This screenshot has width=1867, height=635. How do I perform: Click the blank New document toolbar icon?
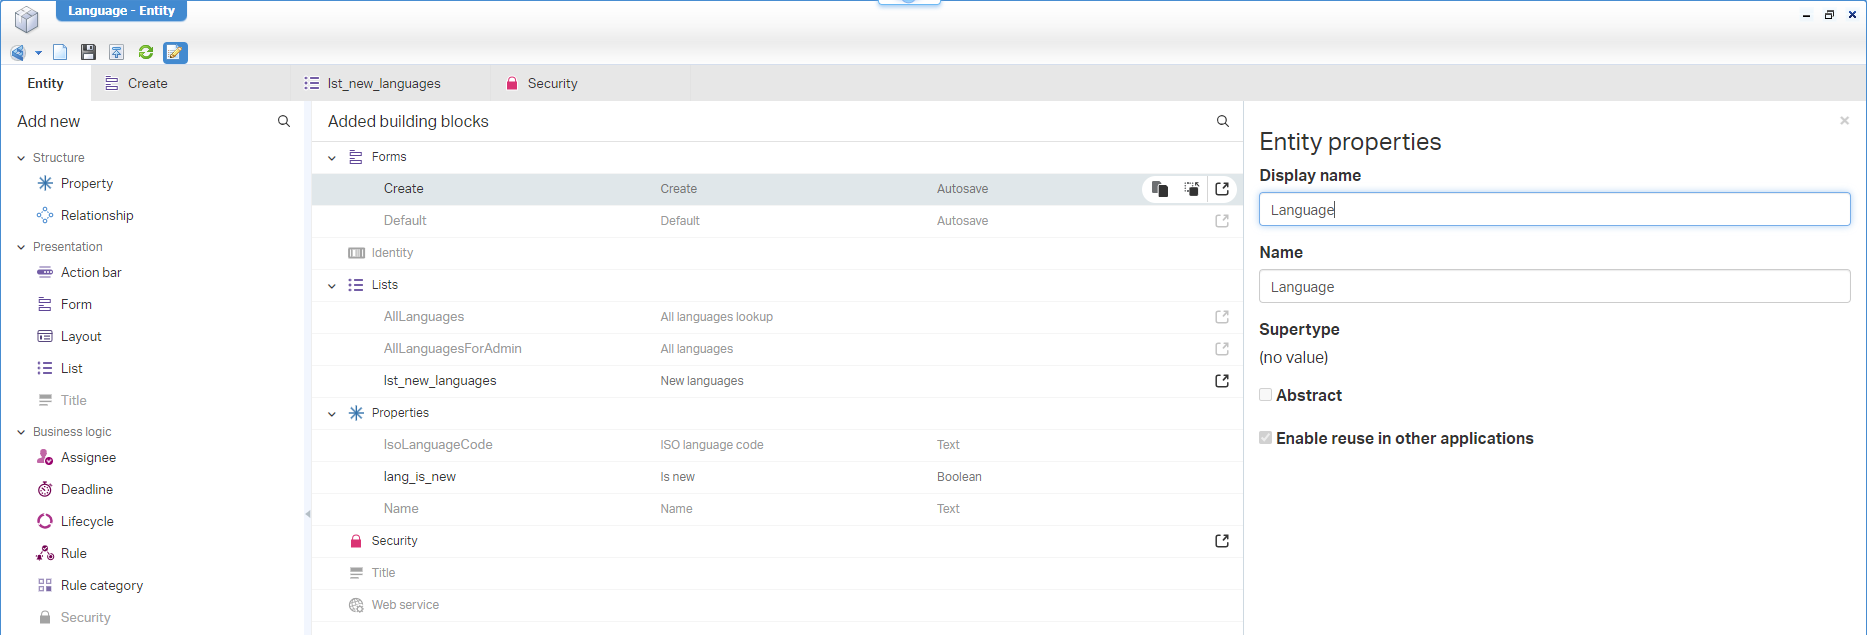(60, 52)
